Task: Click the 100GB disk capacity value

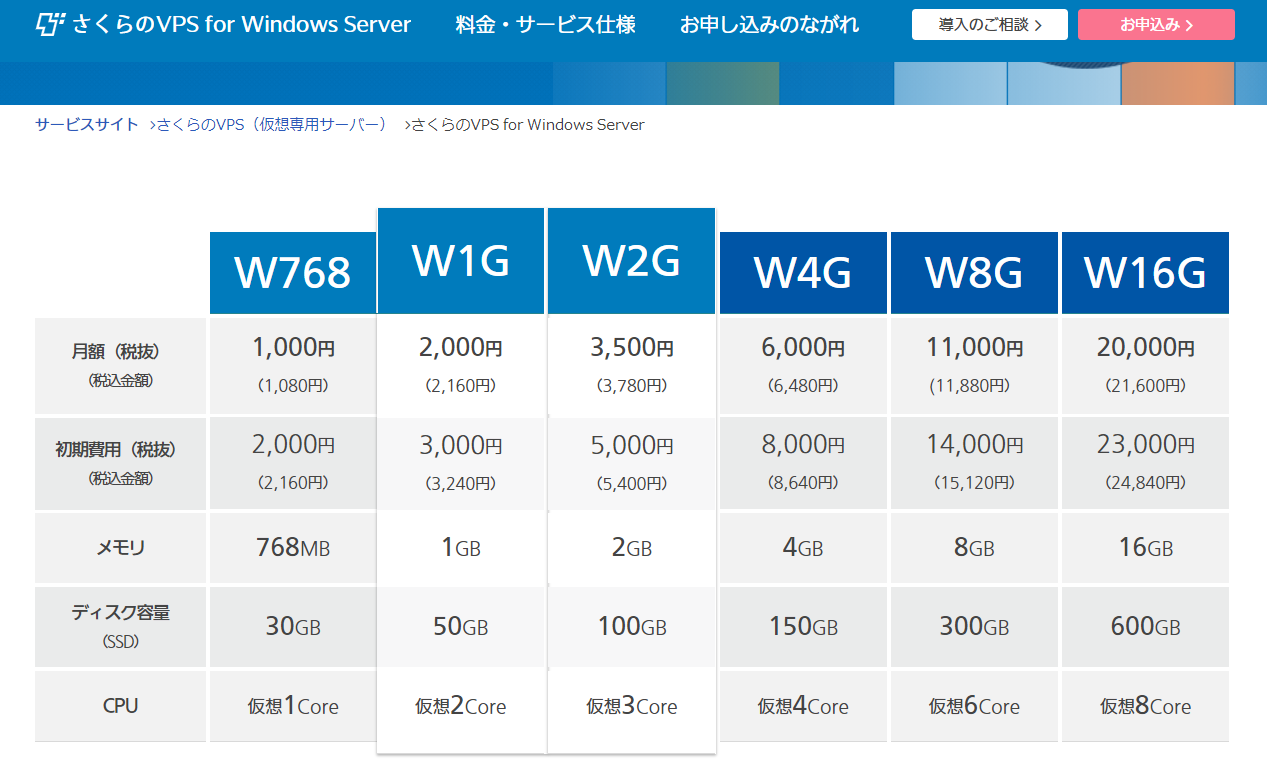Action: click(632, 627)
